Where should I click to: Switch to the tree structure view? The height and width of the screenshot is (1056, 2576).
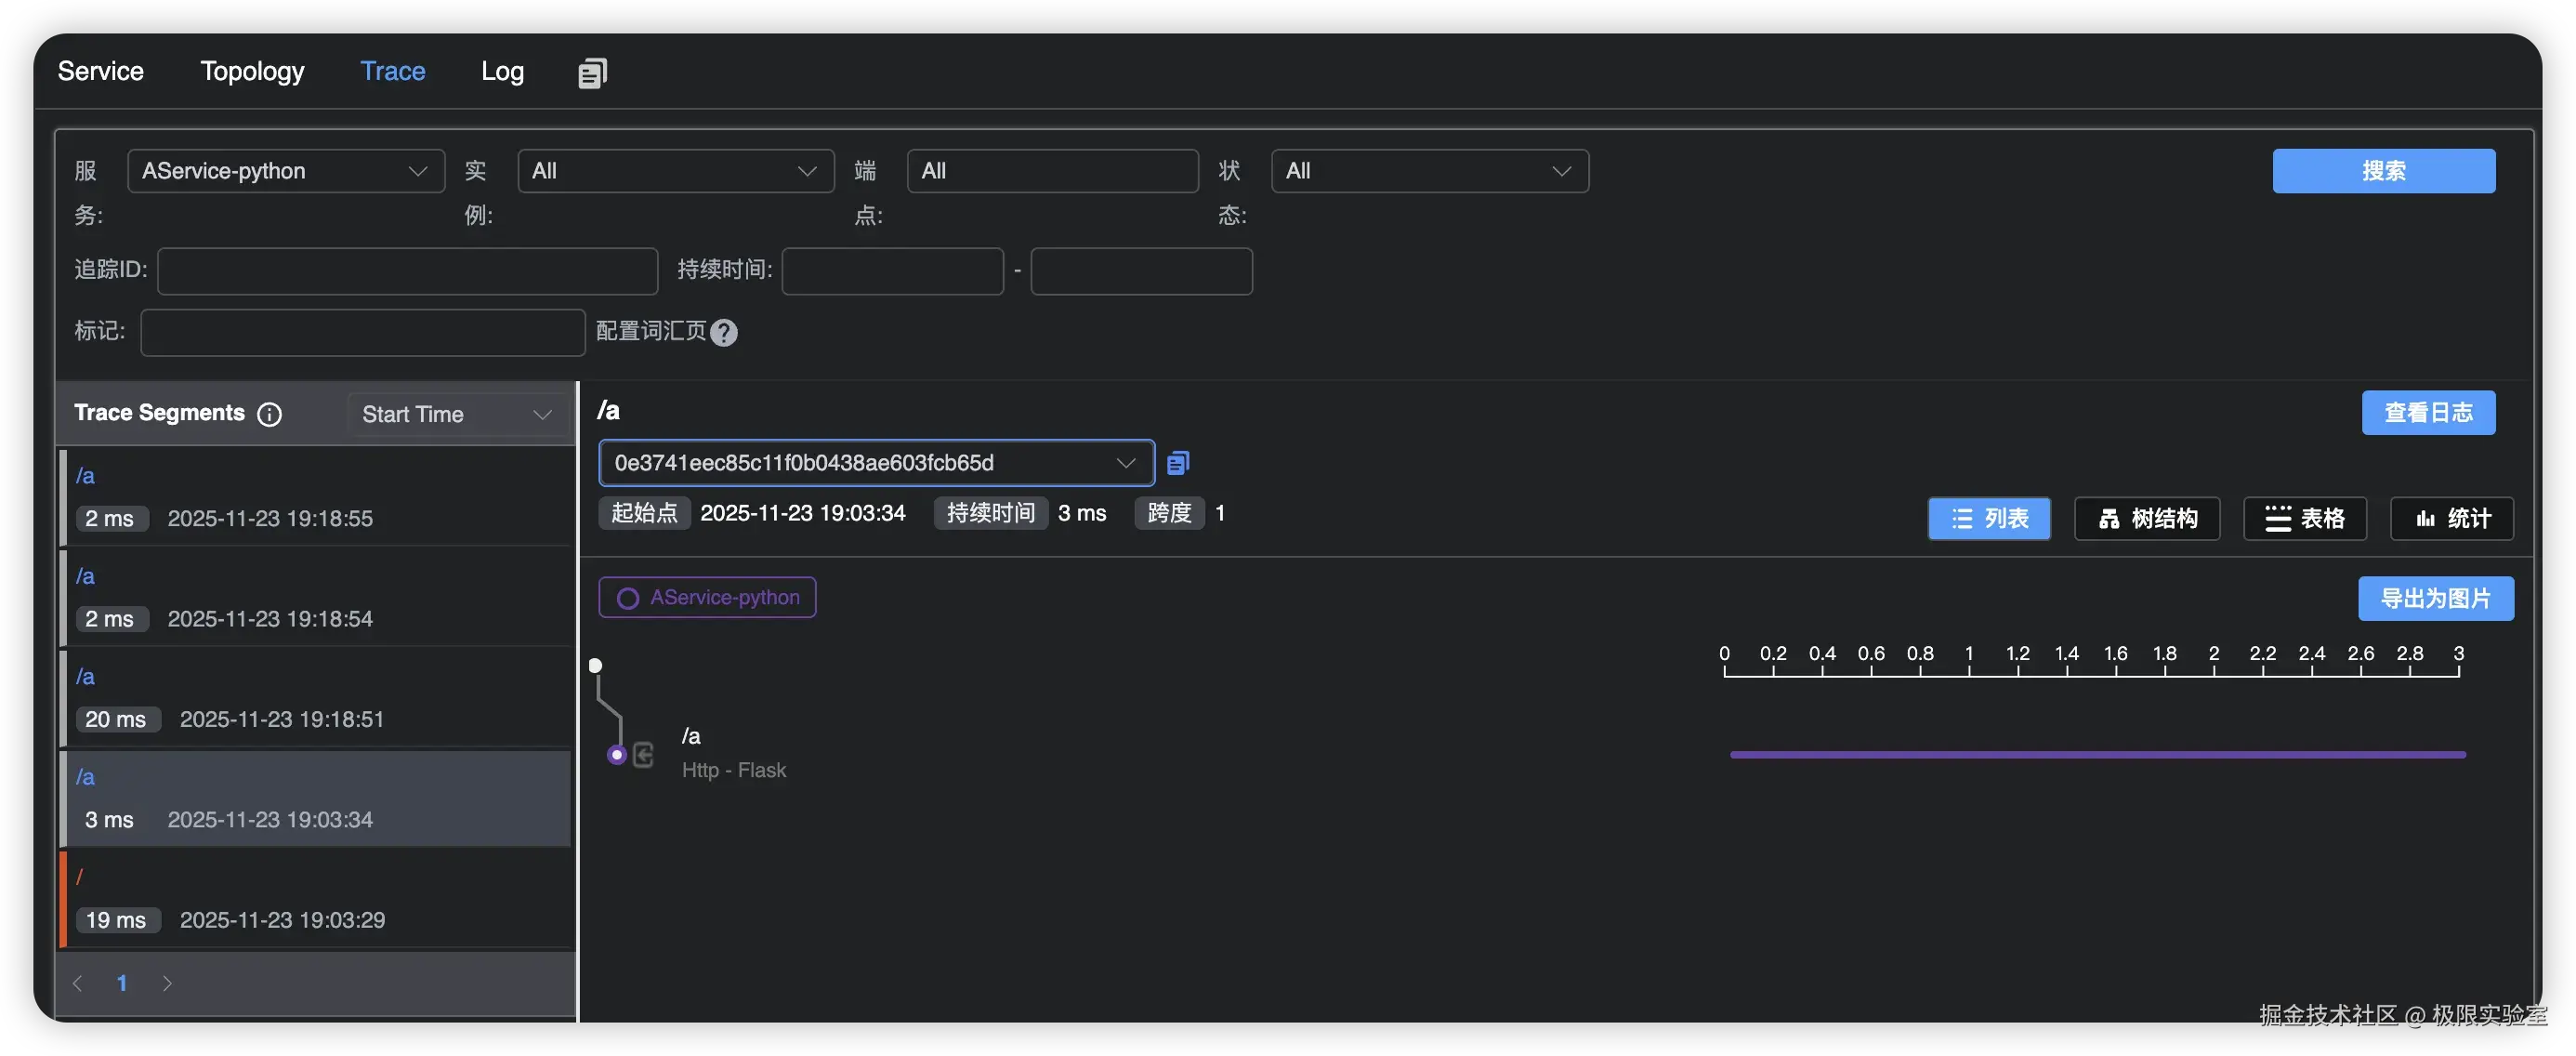pos(2146,518)
